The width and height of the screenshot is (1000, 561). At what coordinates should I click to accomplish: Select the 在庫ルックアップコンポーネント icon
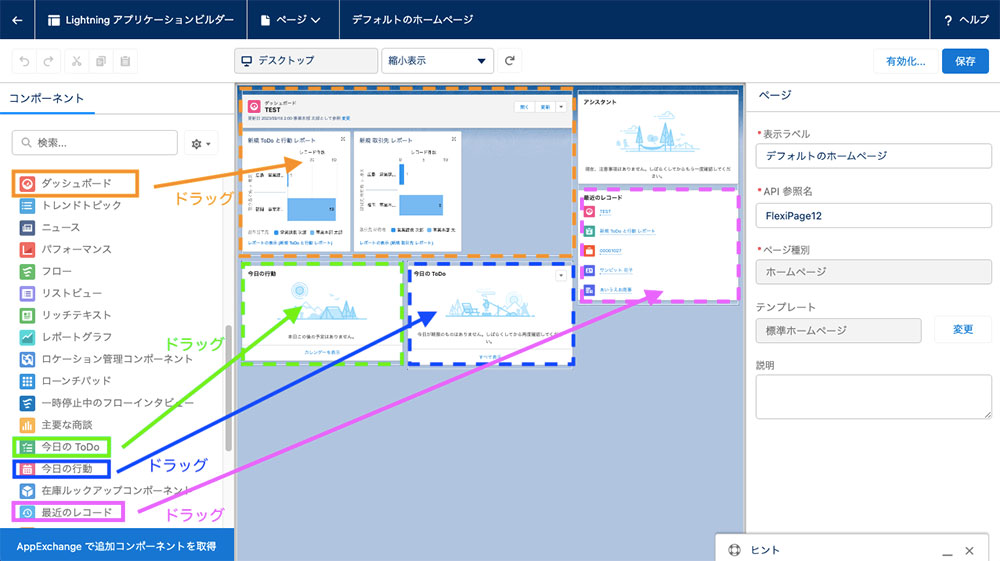click(27, 490)
